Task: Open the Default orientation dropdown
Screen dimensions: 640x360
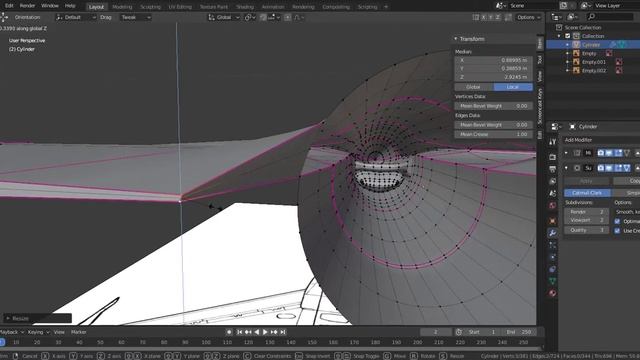Action: coord(76,17)
